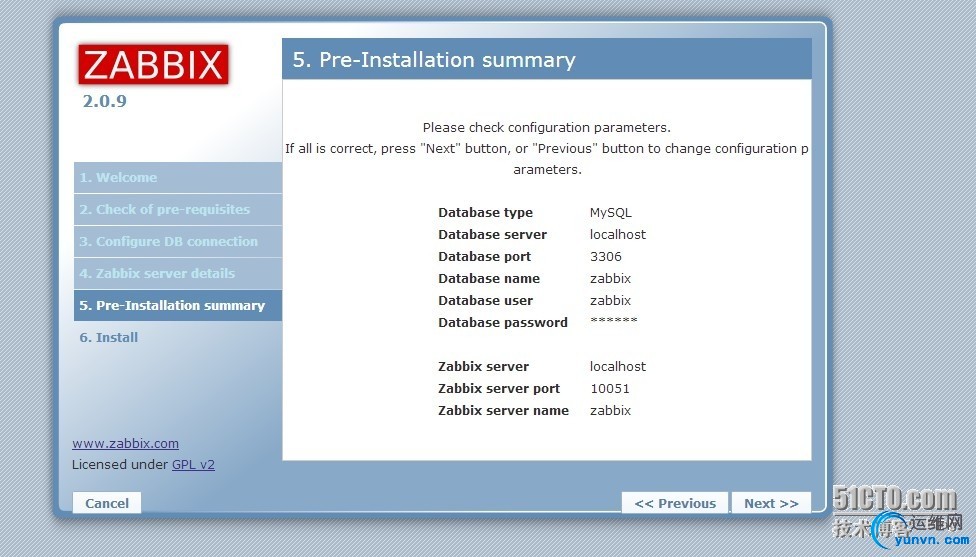Open step 2. Check of pre-requisites
Screen dimensions: 976x557
[177, 209]
